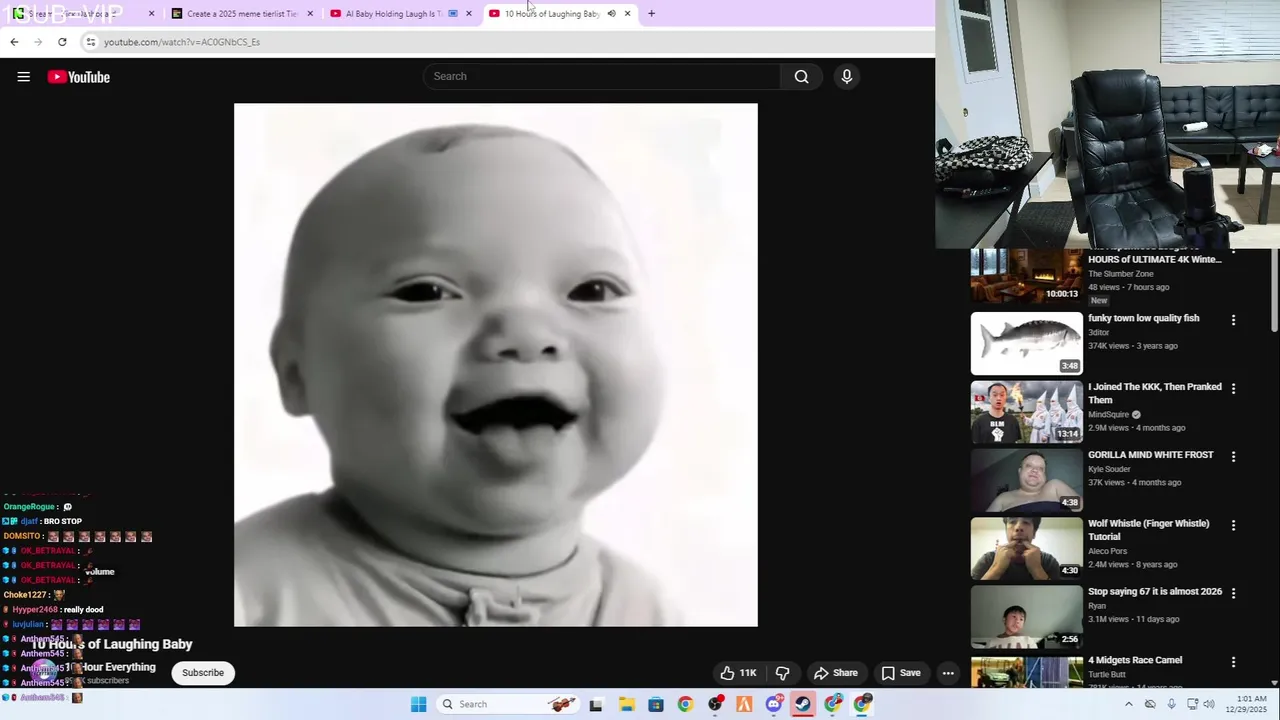This screenshot has width=1280, height=720.
Task: Open Task View on the taskbar
Action: tap(596, 705)
